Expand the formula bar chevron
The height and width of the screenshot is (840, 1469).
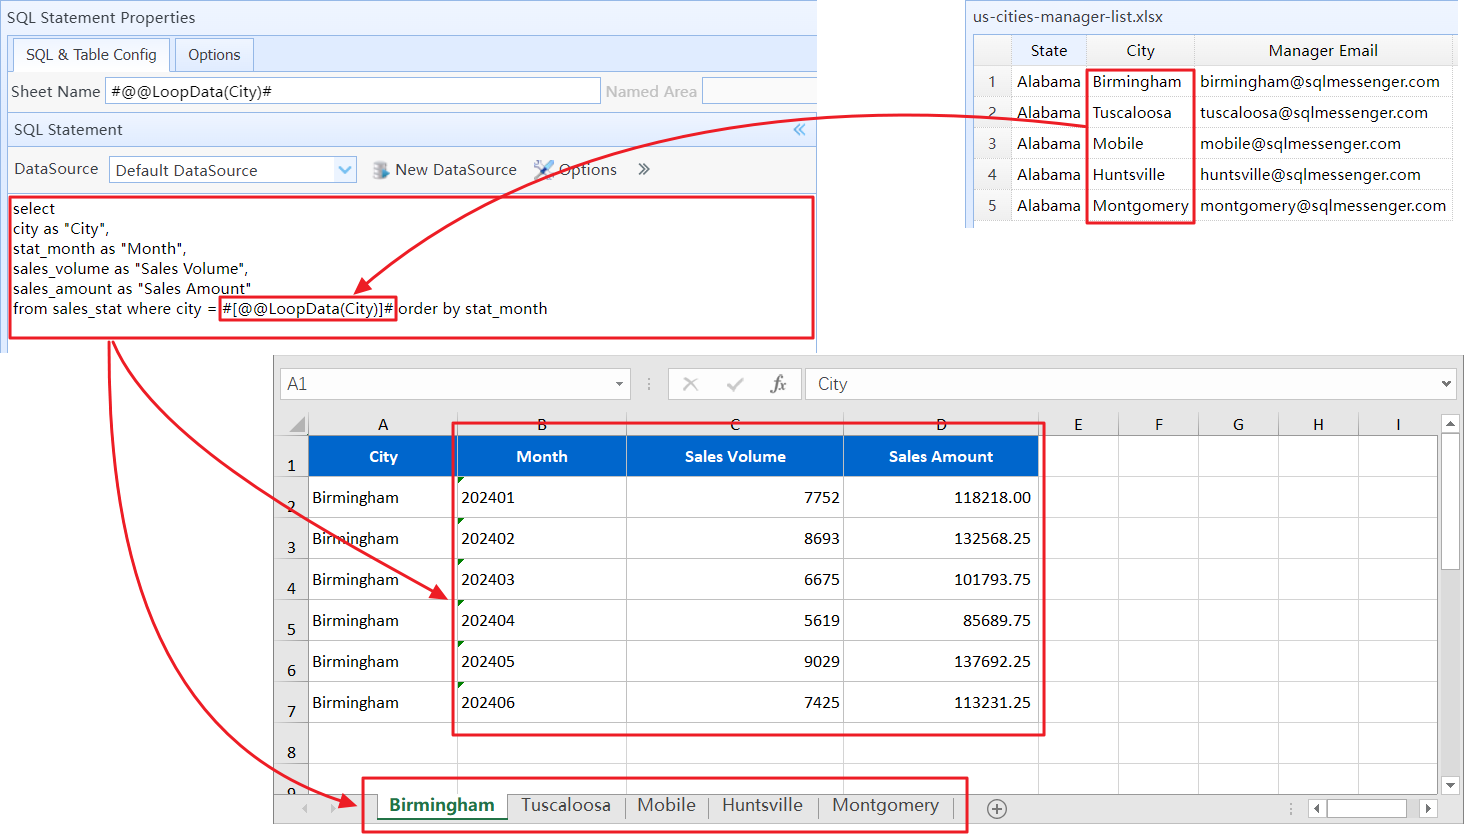click(1446, 384)
